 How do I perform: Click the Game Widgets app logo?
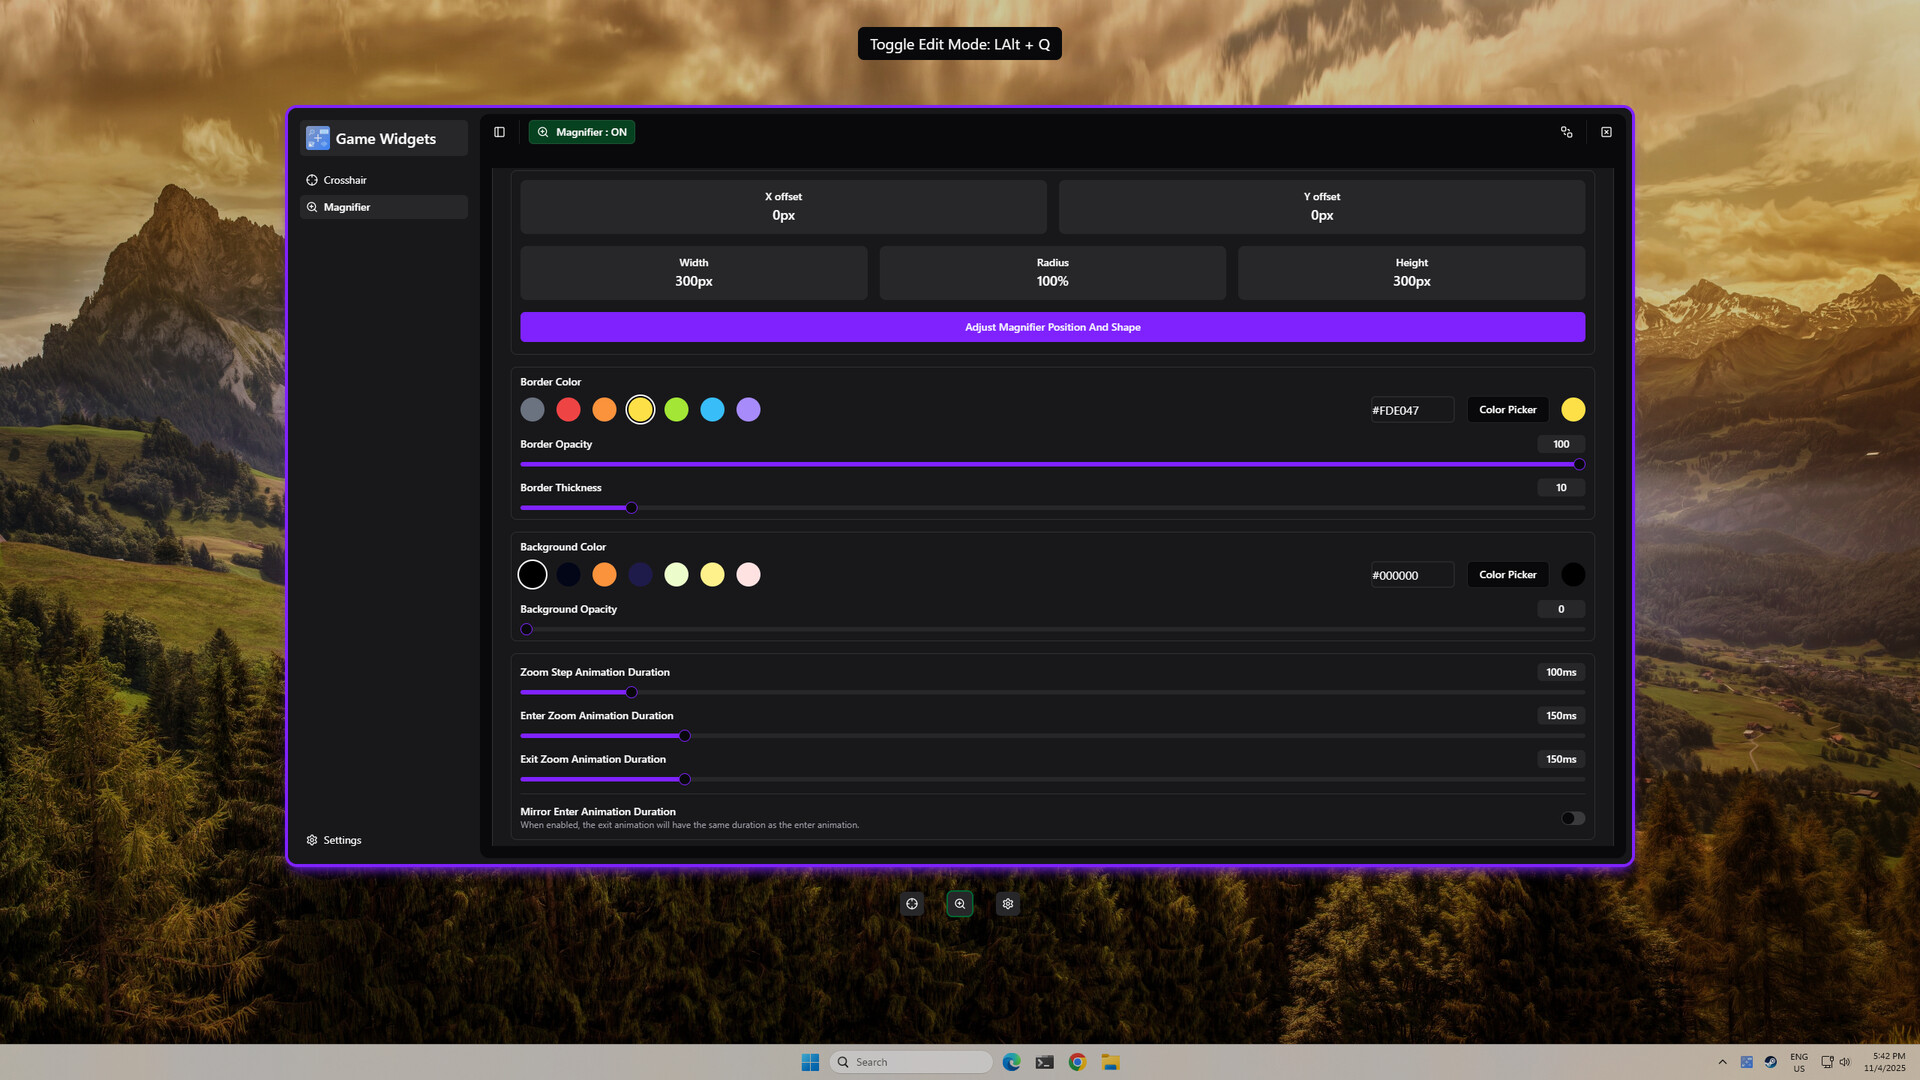click(x=317, y=138)
